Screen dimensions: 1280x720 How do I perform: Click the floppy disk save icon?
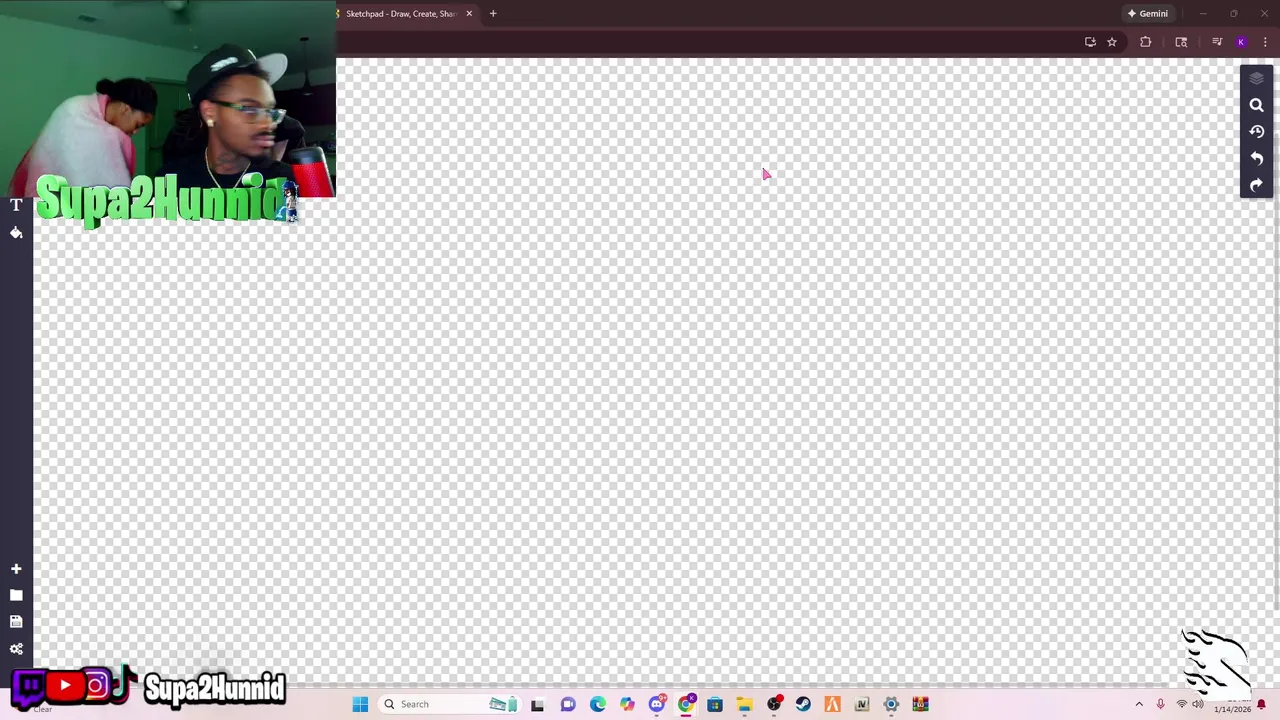point(16,622)
